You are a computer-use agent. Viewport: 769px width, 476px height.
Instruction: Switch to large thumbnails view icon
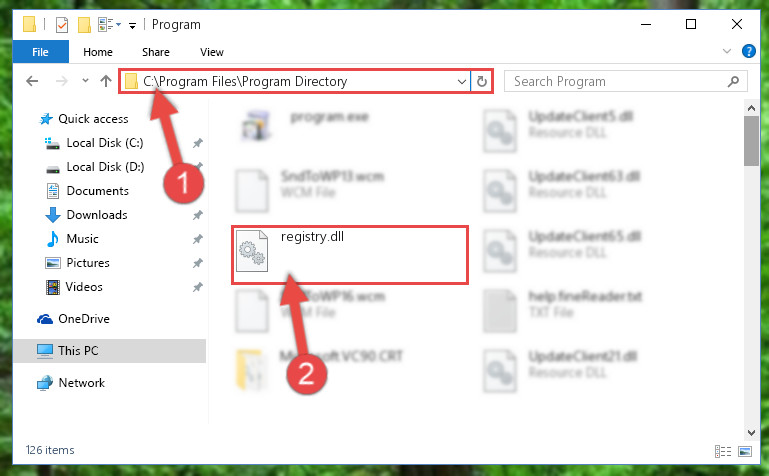[745, 451]
